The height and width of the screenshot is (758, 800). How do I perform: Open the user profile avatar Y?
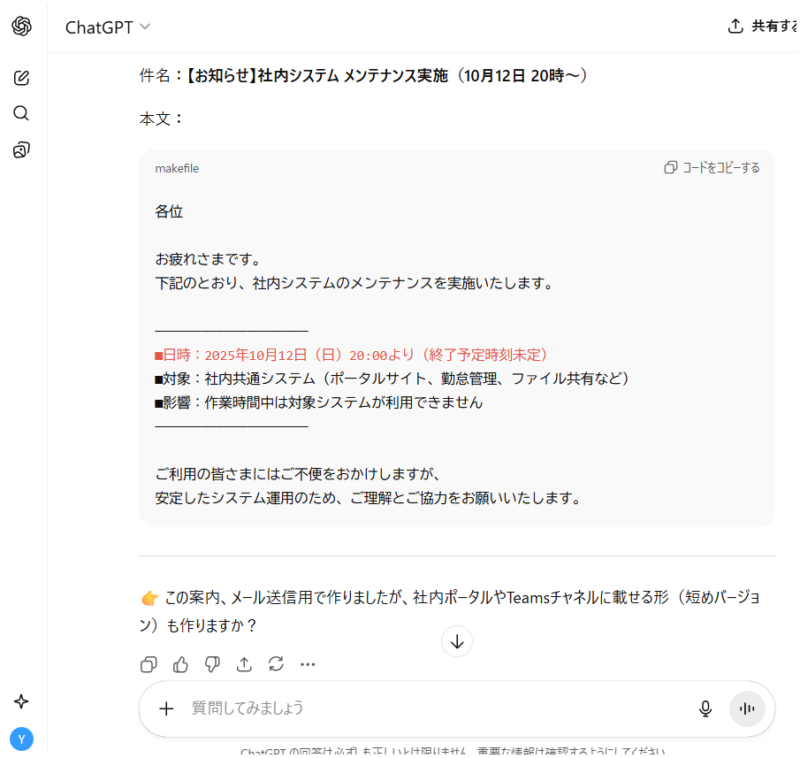pyautogui.click(x=21, y=738)
